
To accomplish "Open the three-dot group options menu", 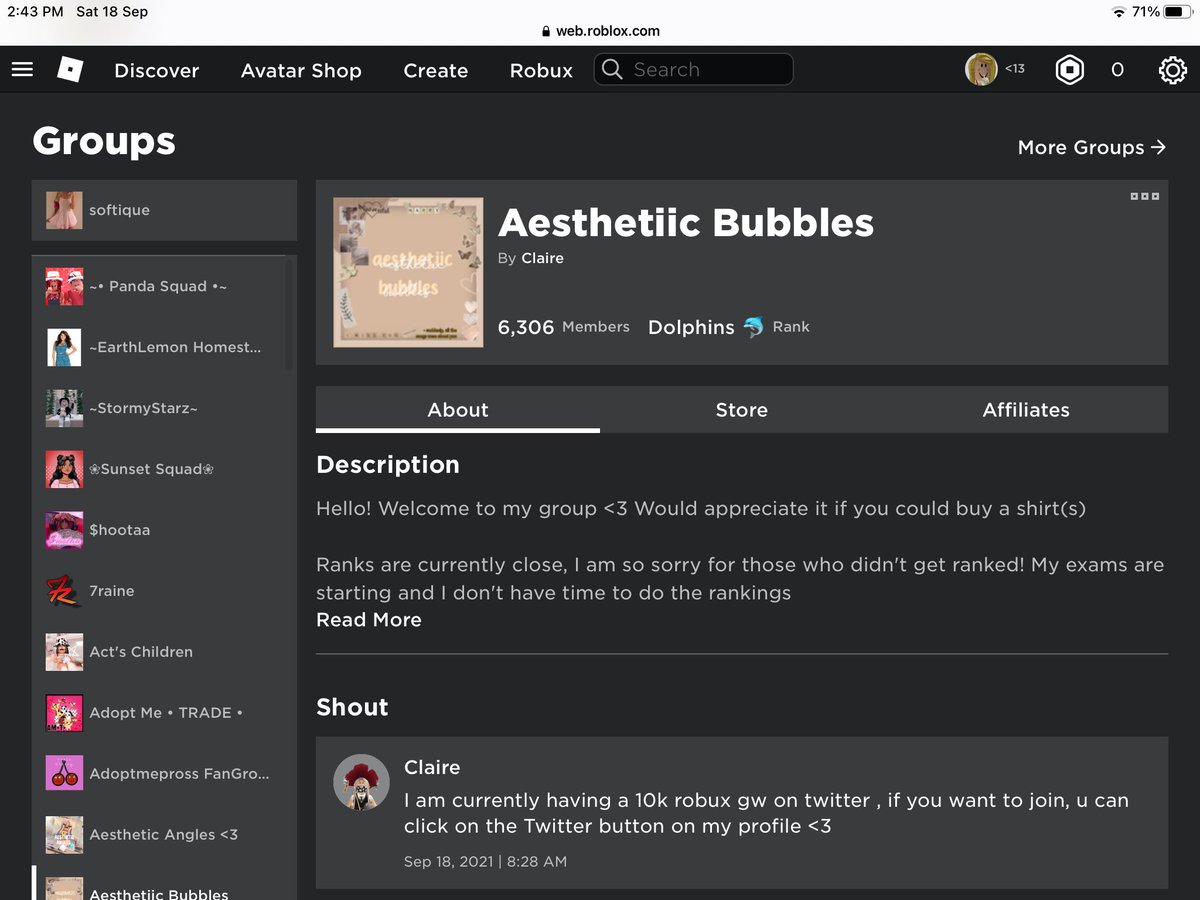I will pos(1144,196).
